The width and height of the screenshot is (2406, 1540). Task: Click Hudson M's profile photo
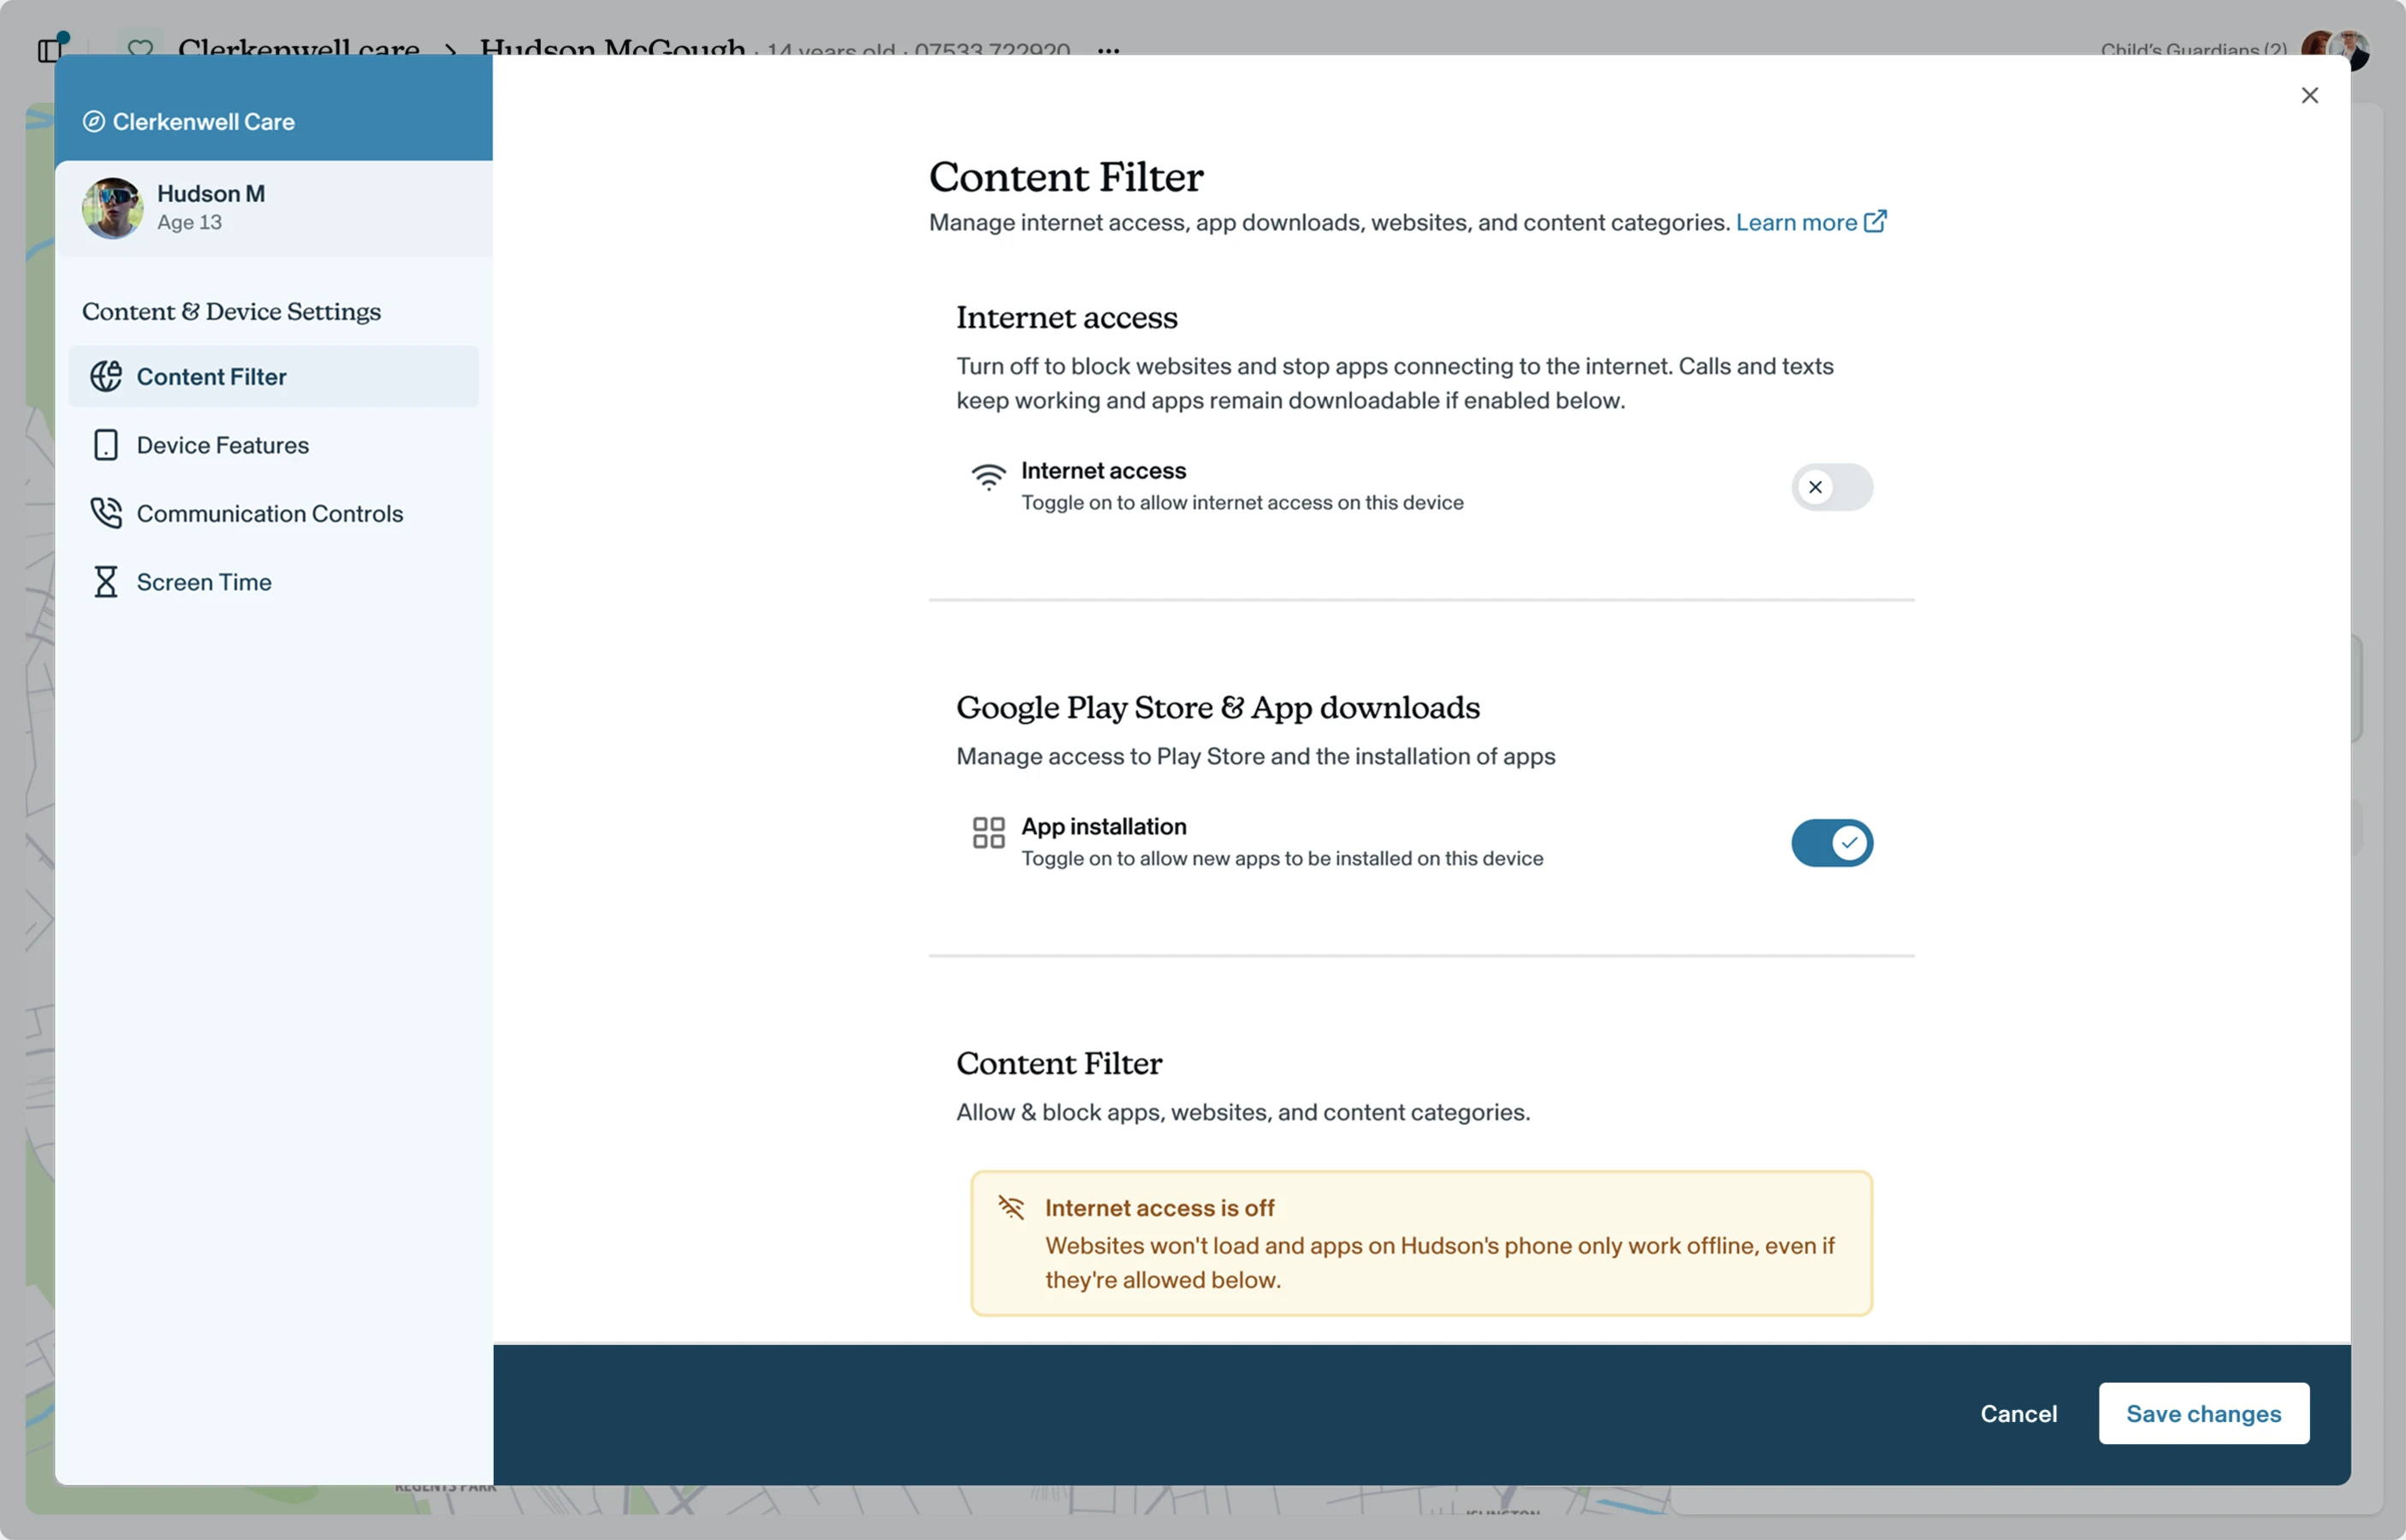[112, 208]
